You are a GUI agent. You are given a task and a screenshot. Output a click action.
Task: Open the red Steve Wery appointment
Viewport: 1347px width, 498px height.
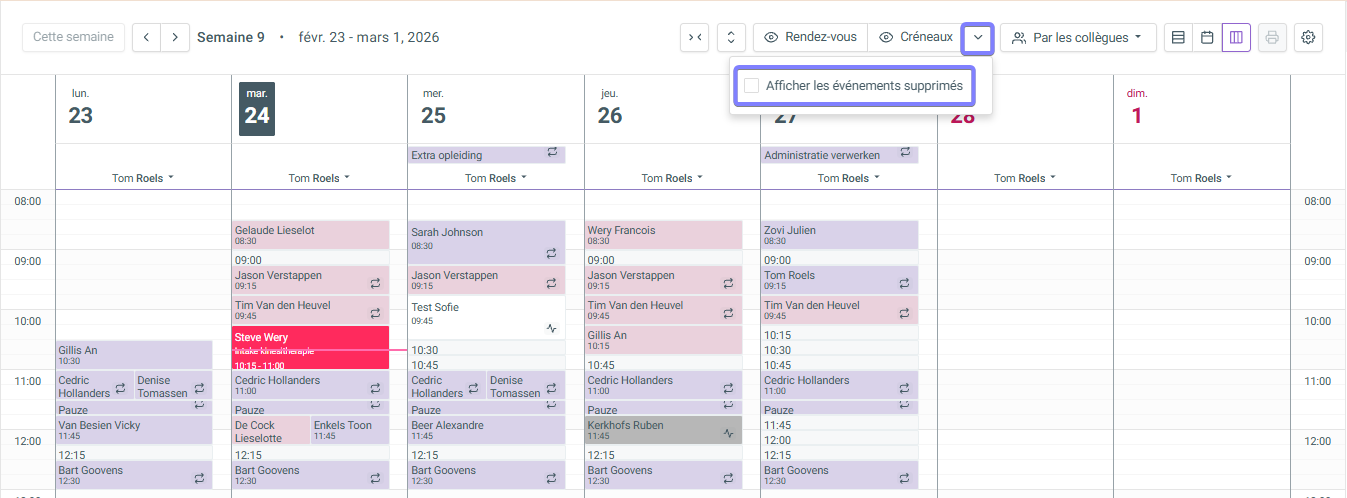pos(310,347)
